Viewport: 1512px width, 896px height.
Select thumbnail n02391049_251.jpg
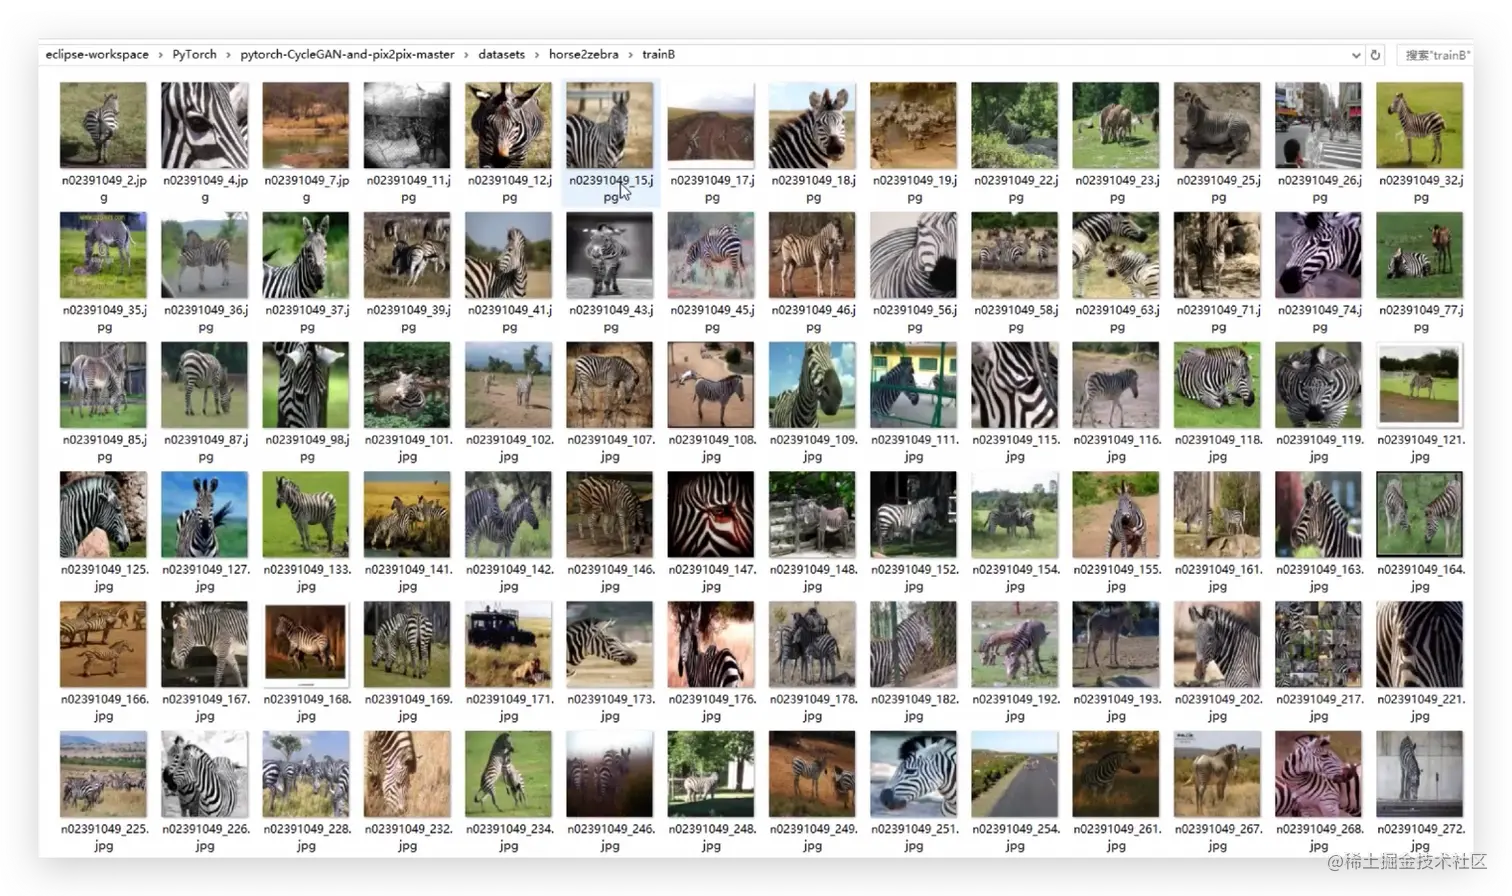coord(914,774)
